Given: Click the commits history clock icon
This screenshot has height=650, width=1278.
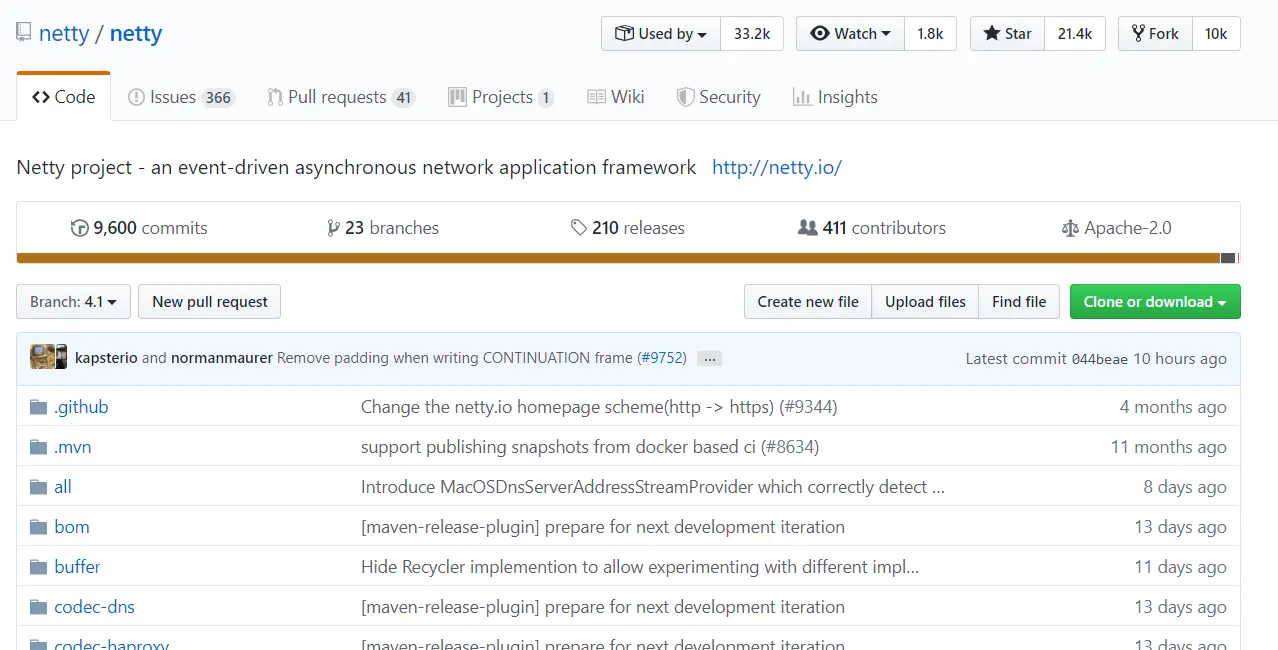Looking at the screenshot, I should point(79,228).
